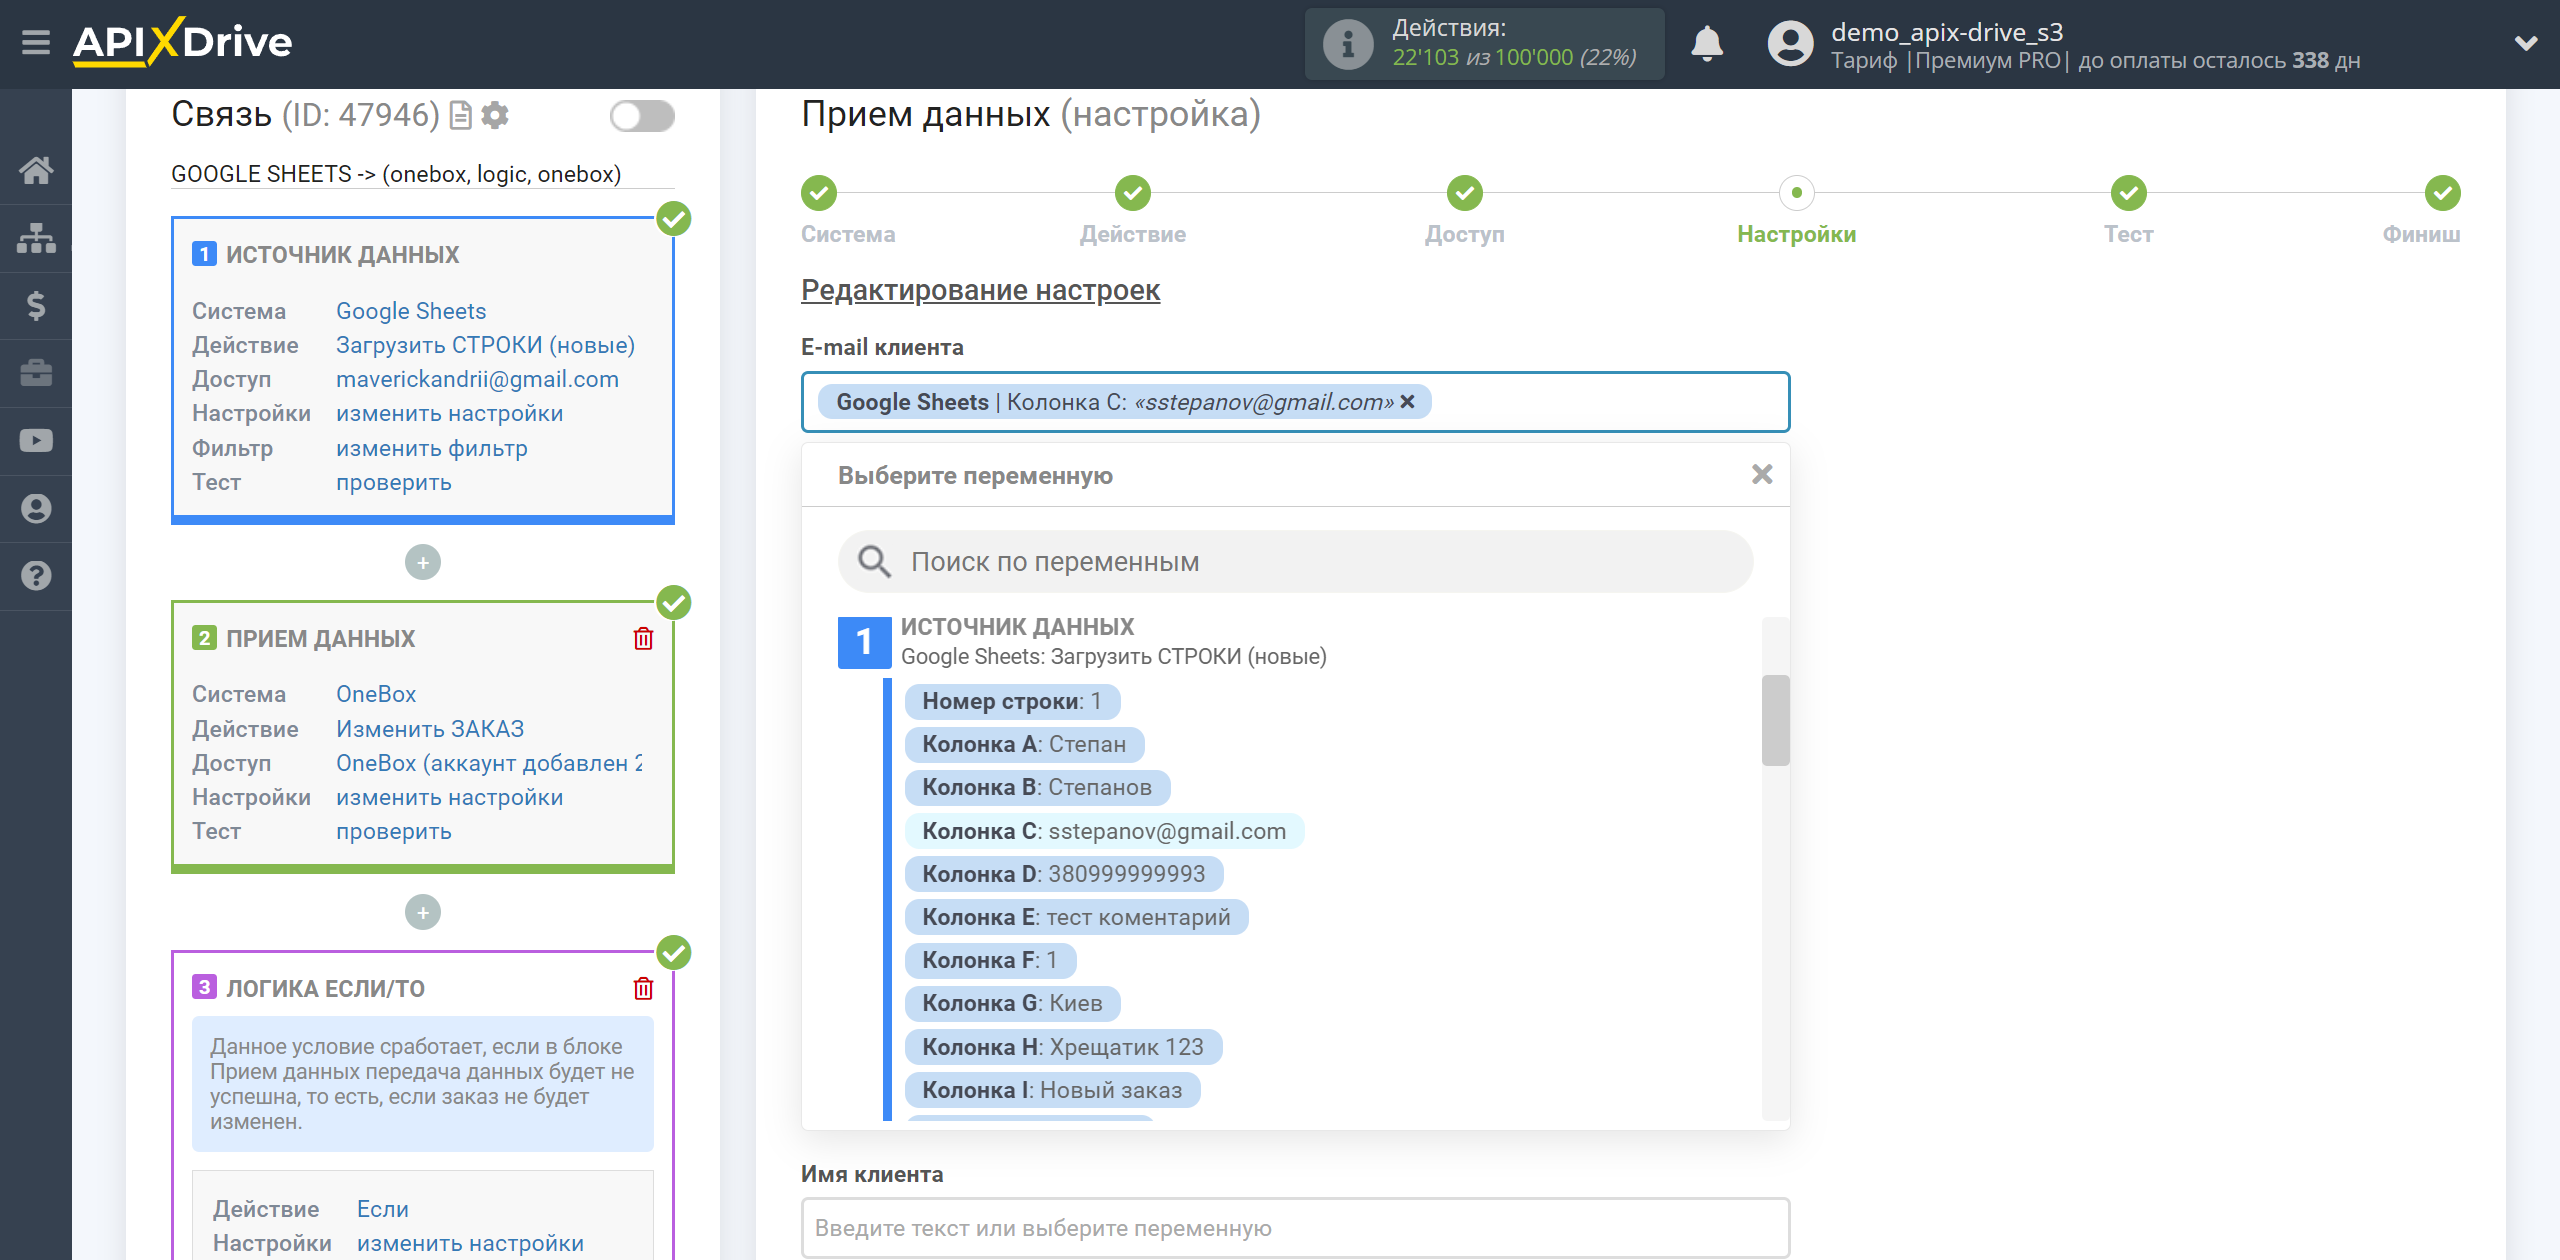Click the ApiX-Drive logo
This screenshot has height=1260, width=2560.
point(182,42)
